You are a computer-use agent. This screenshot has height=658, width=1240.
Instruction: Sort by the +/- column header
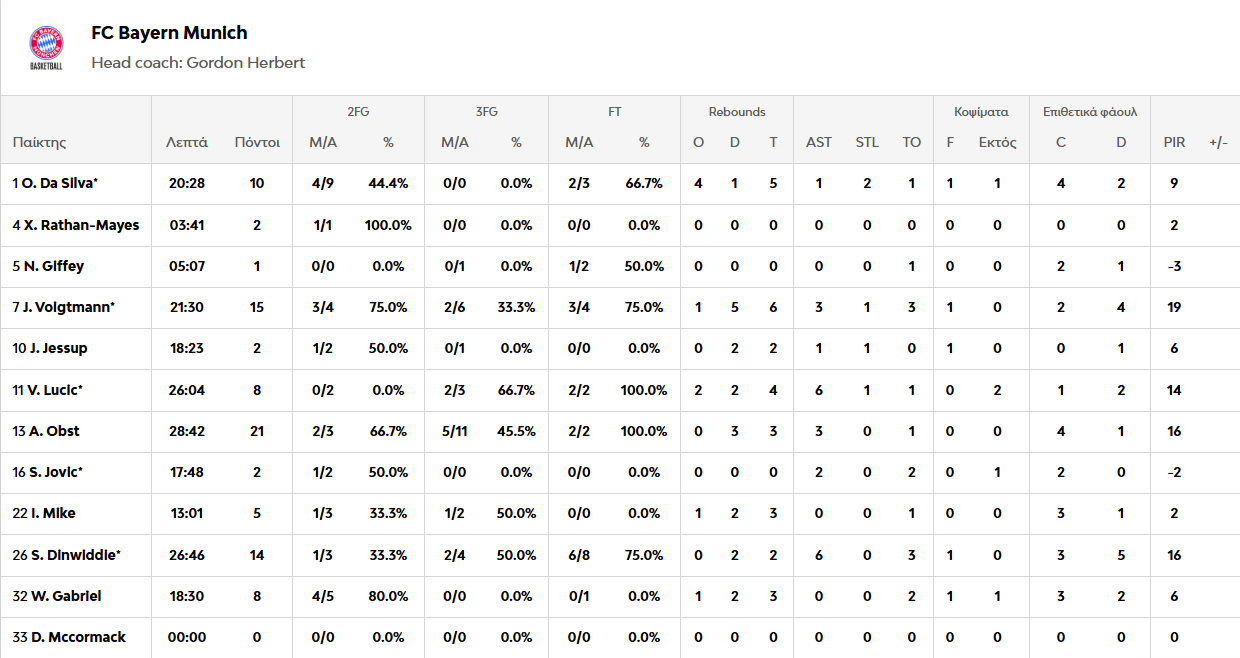(x=1218, y=143)
